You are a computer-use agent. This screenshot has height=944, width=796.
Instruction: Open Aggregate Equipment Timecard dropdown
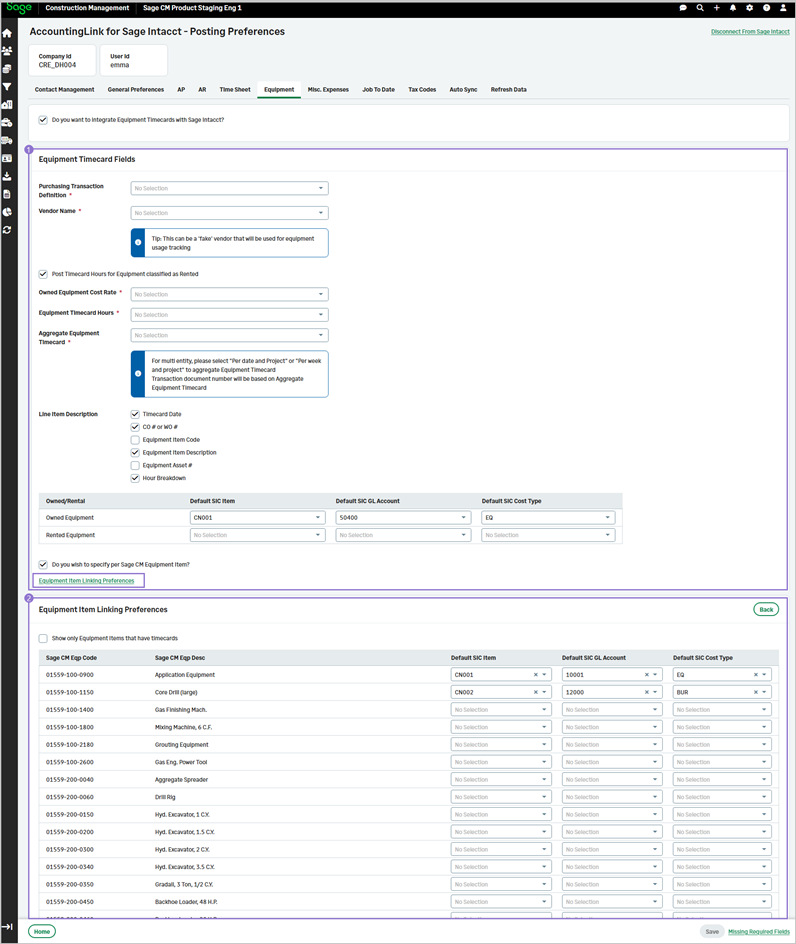click(229, 335)
